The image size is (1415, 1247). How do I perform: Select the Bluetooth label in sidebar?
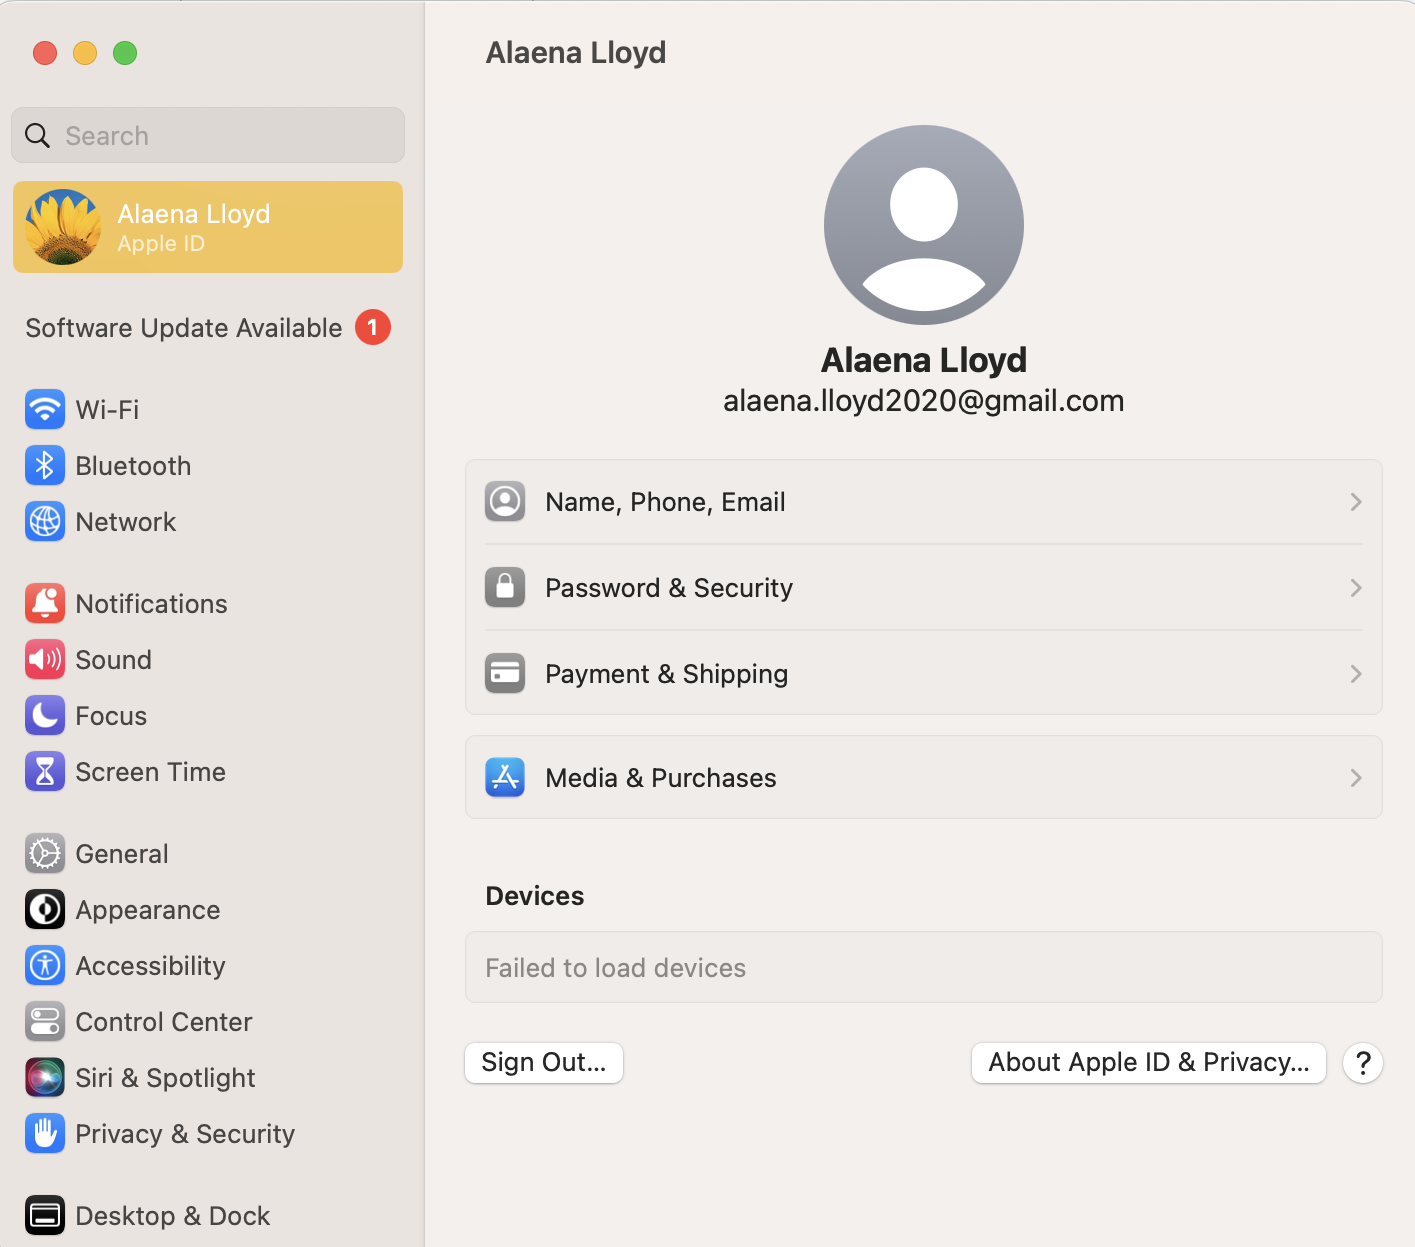[133, 466]
